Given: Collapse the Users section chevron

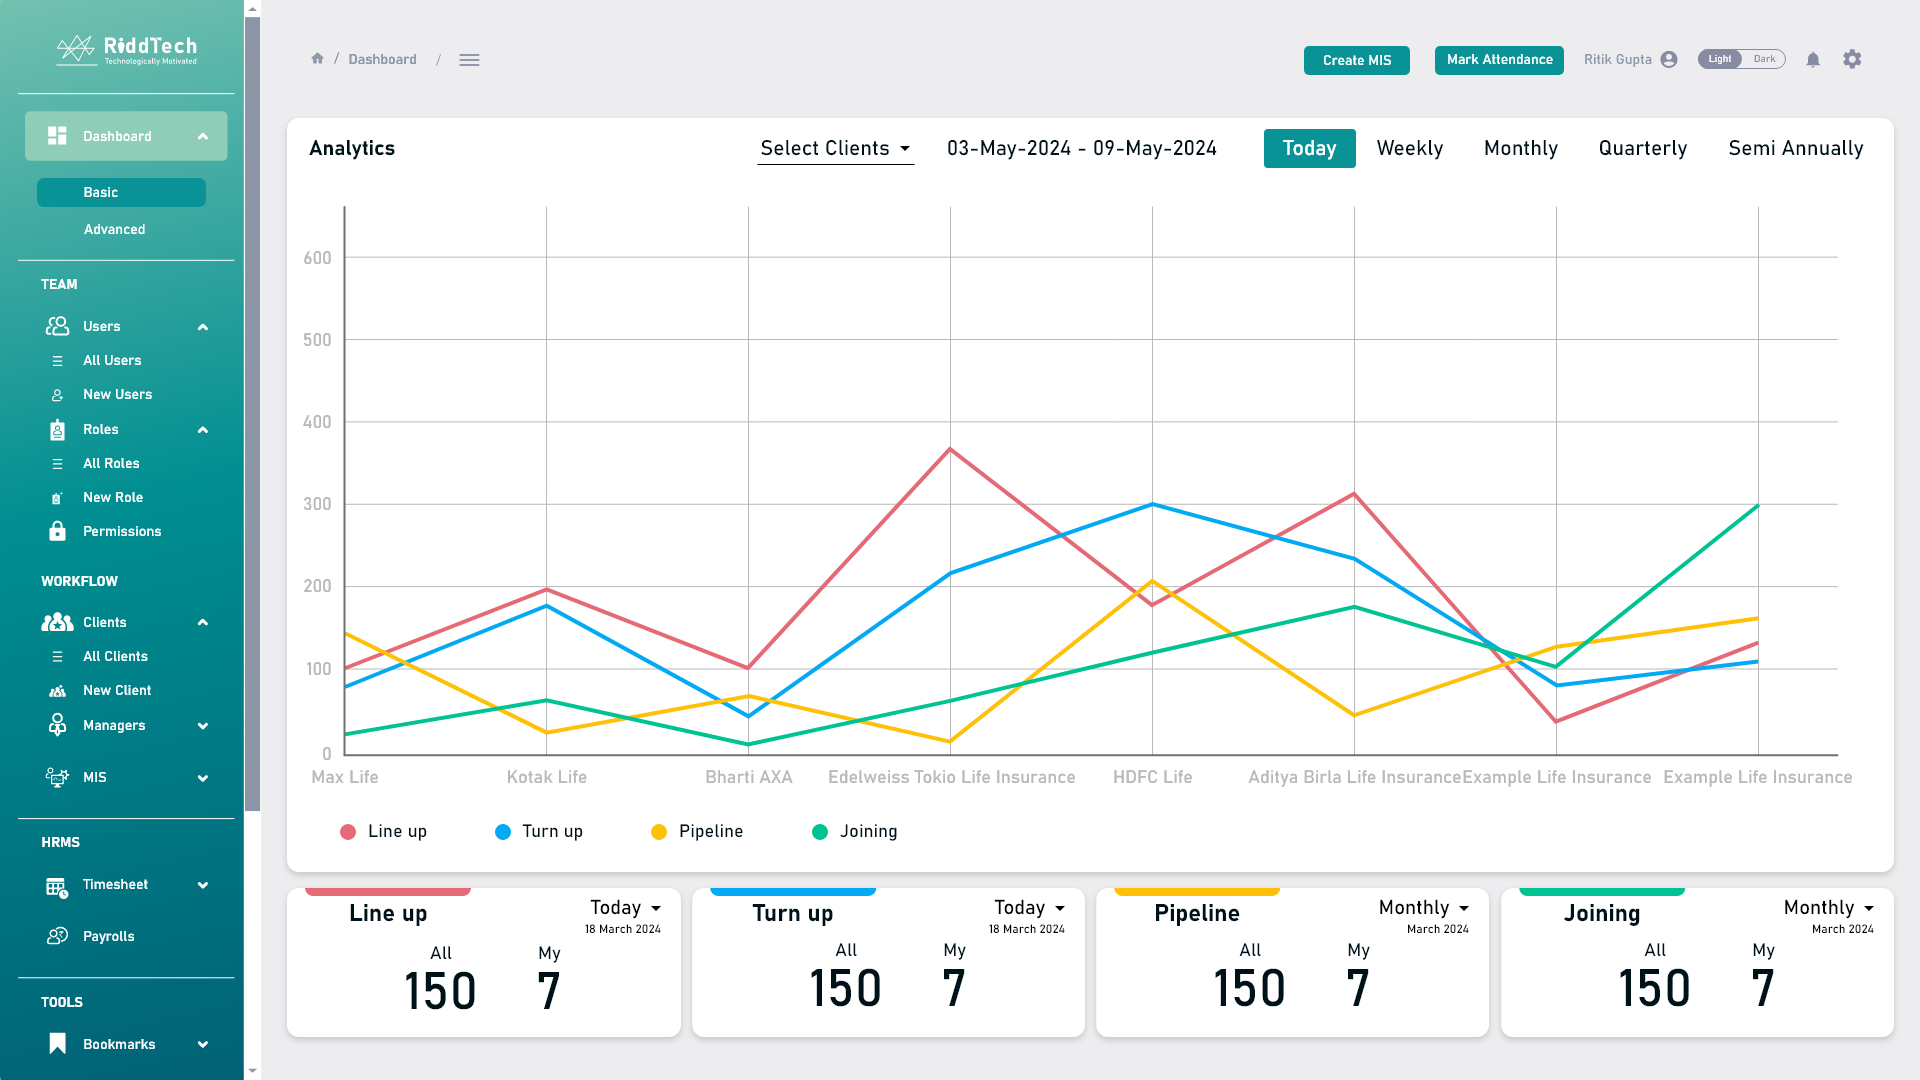Looking at the screenshot, I should [203, 327].
